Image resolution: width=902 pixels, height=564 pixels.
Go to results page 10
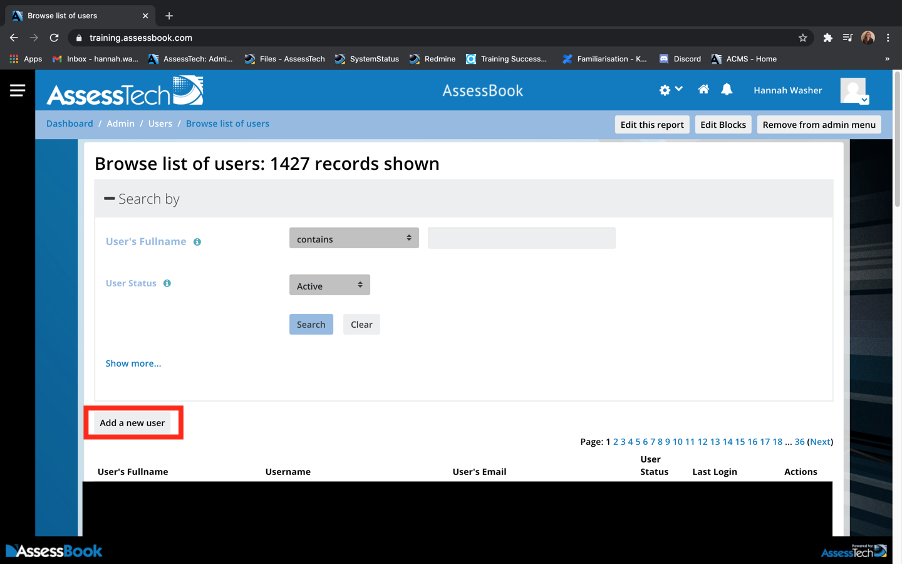pos(678,442)
